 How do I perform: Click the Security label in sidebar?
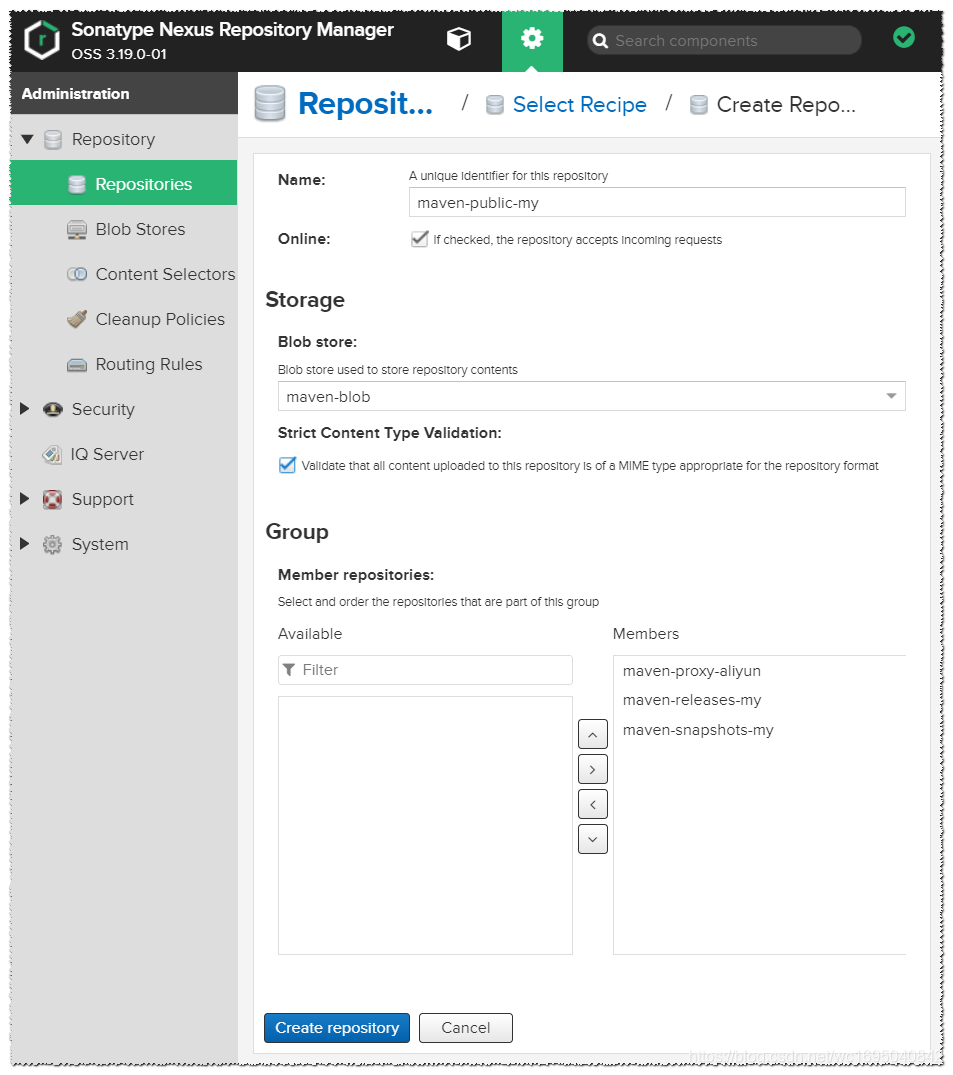103,409
